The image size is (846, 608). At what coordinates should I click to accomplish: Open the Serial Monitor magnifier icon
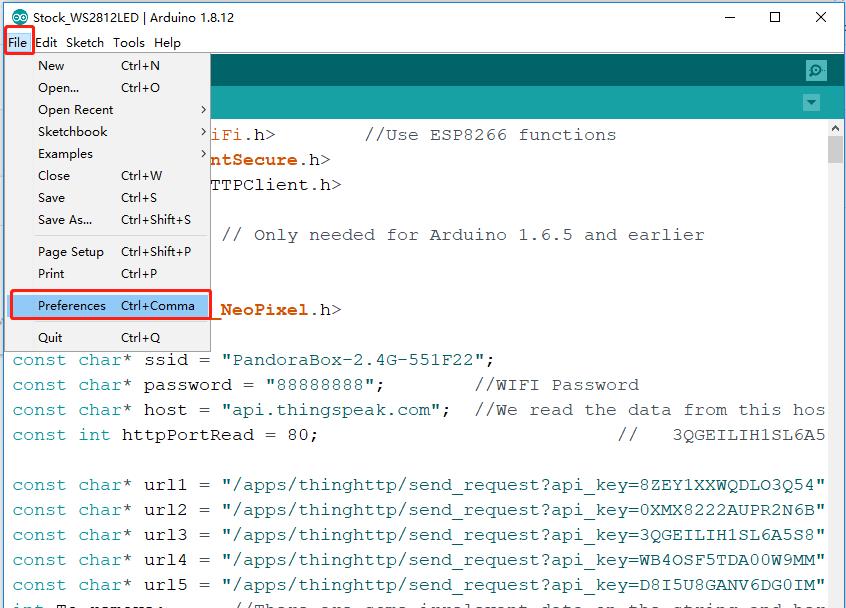pyautogui.click(x=816, y=70)
